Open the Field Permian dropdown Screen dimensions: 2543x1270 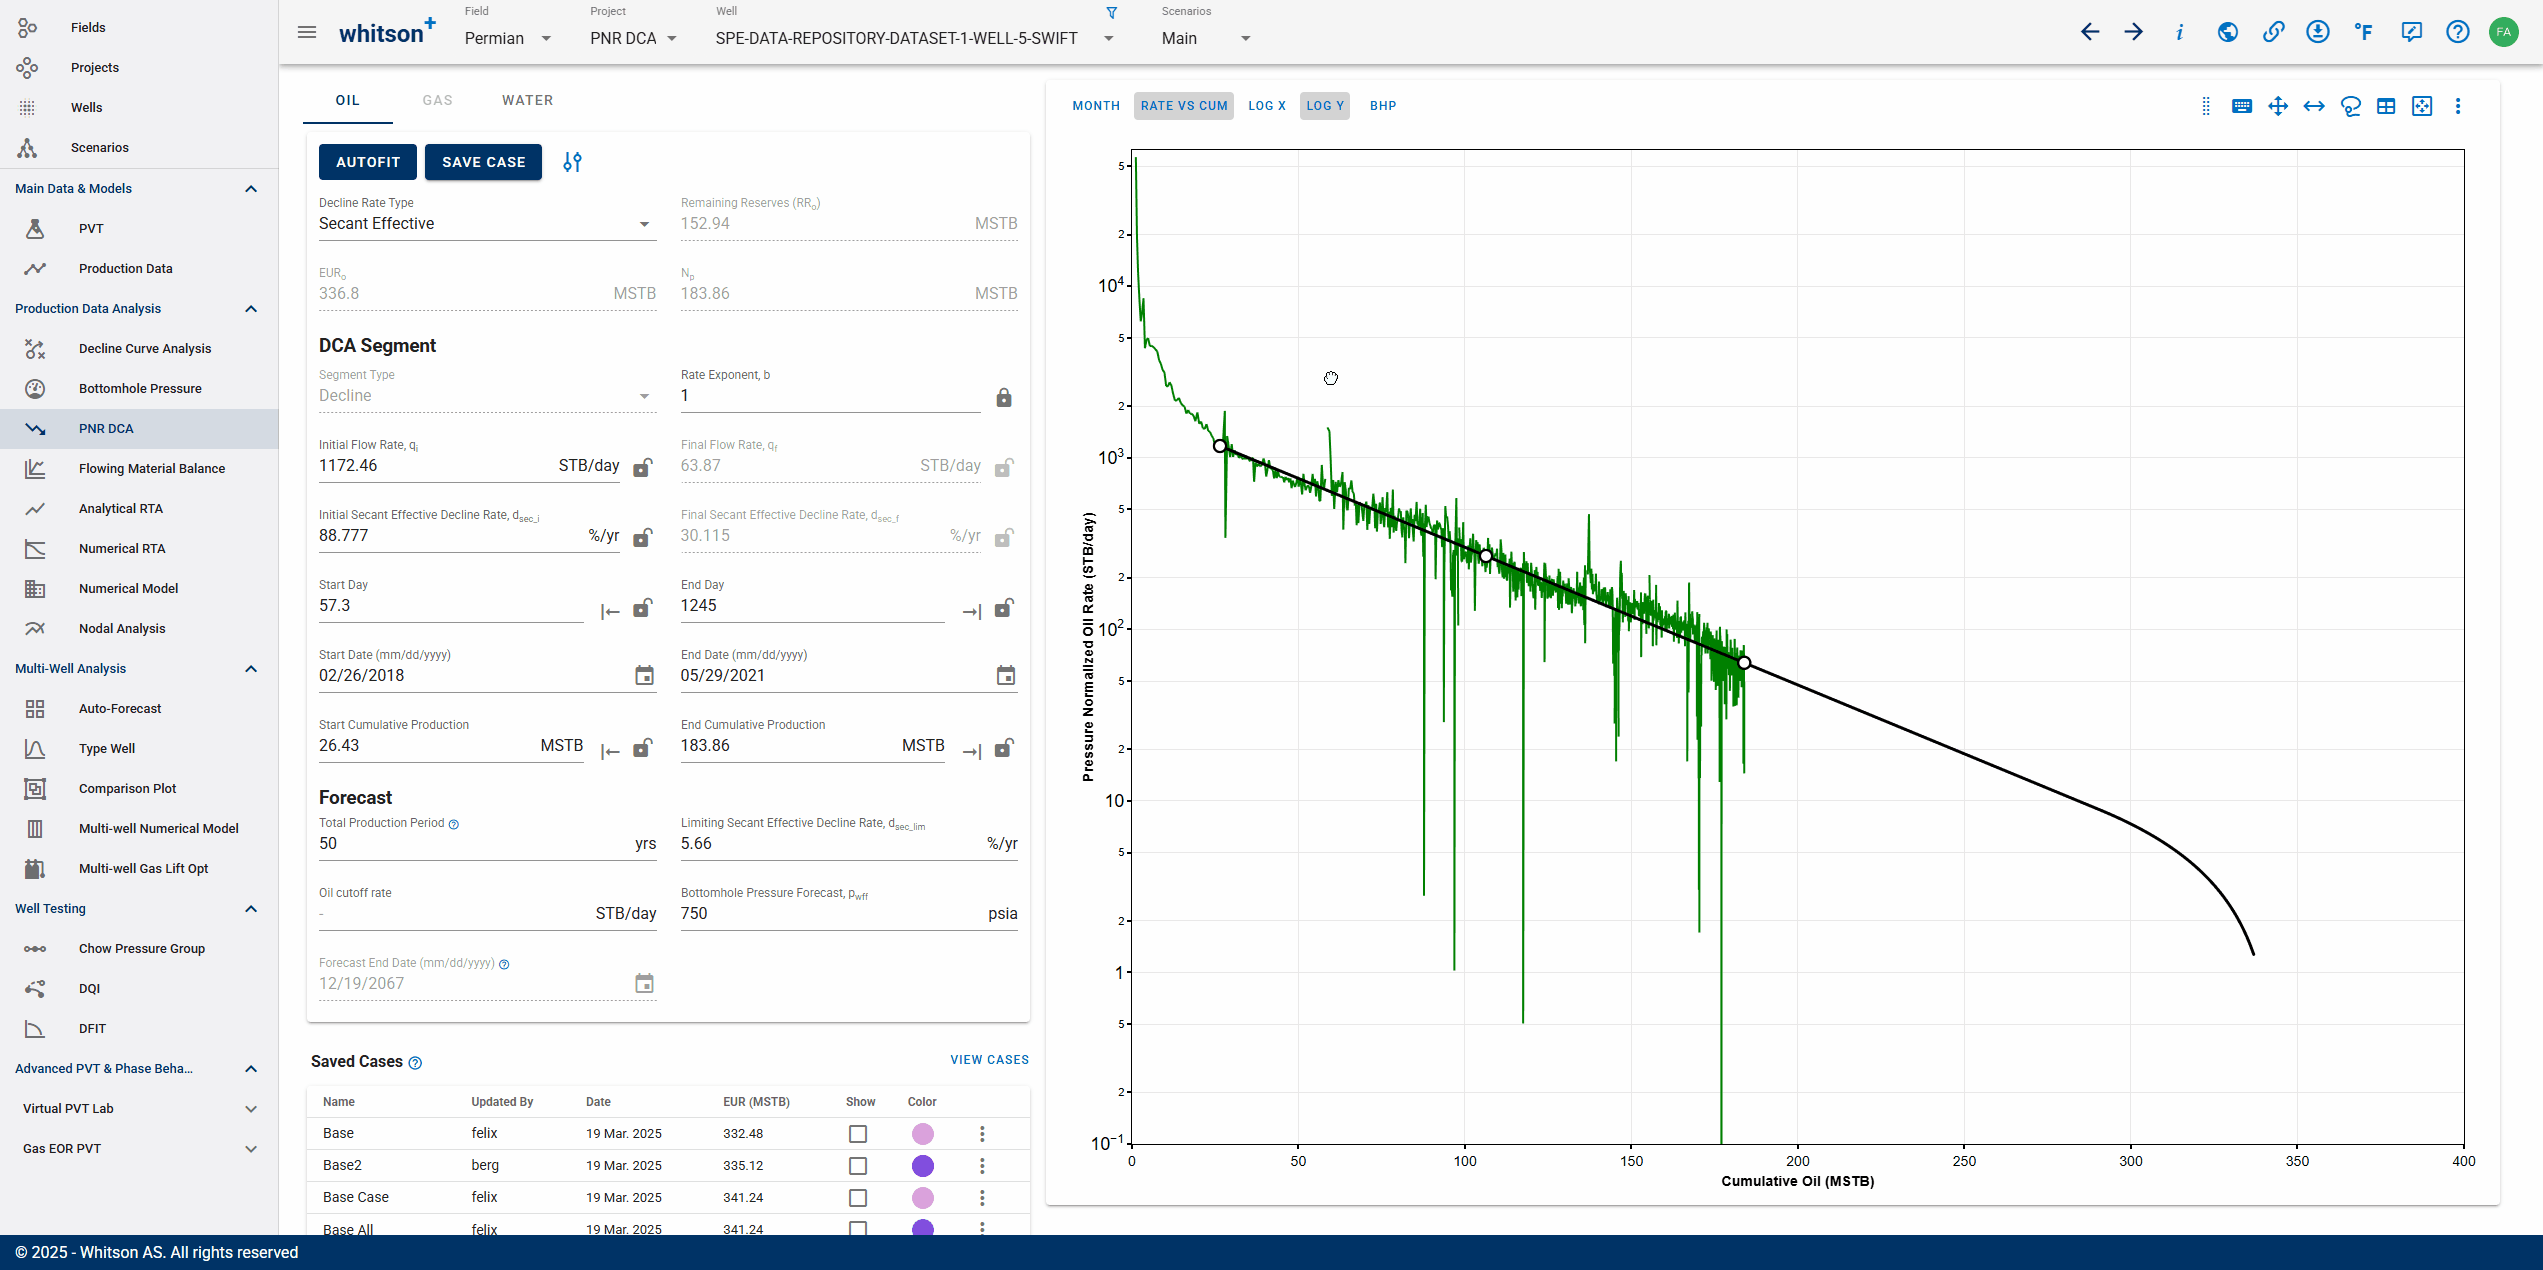pyautogui.click(x=508, y=38)
